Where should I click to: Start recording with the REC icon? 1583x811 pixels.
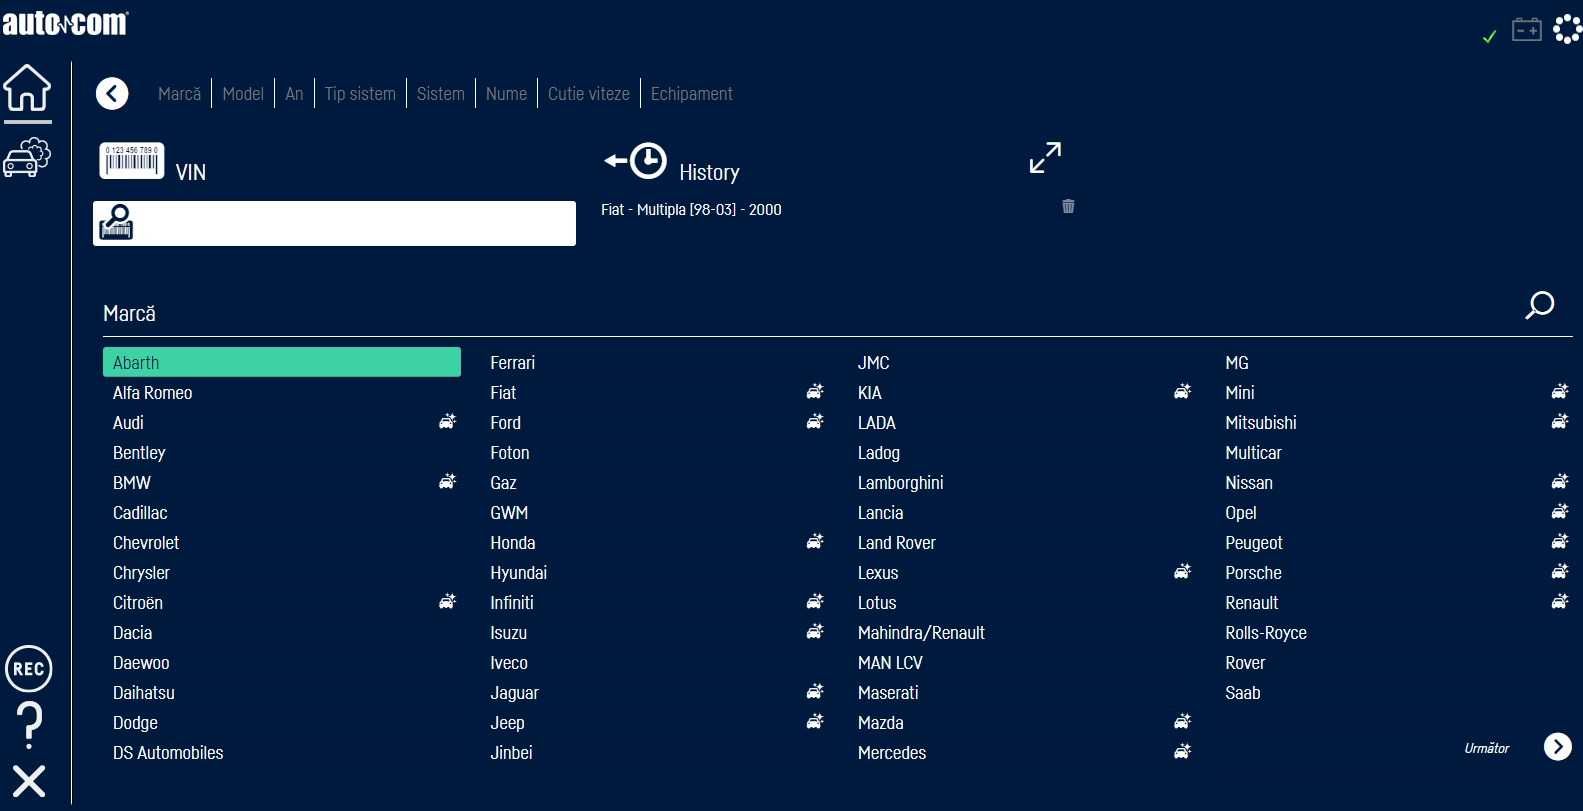coord(28,669)
